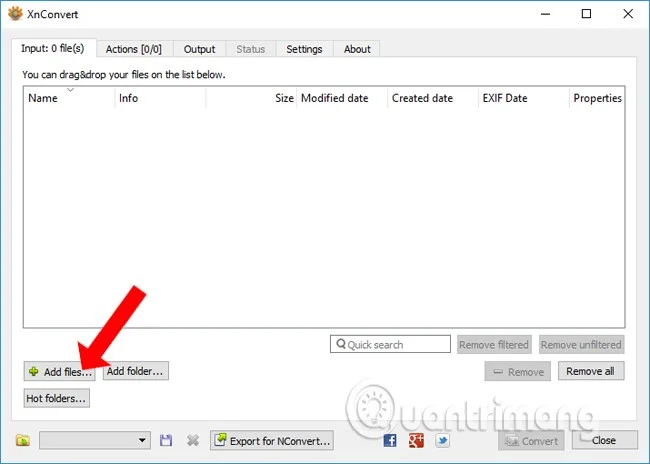Image resolution: width=650 pixels, height=464 pixels.
Task: Click Export for NConvert... button
Action: pyautogui.click(x=272, y=440)
